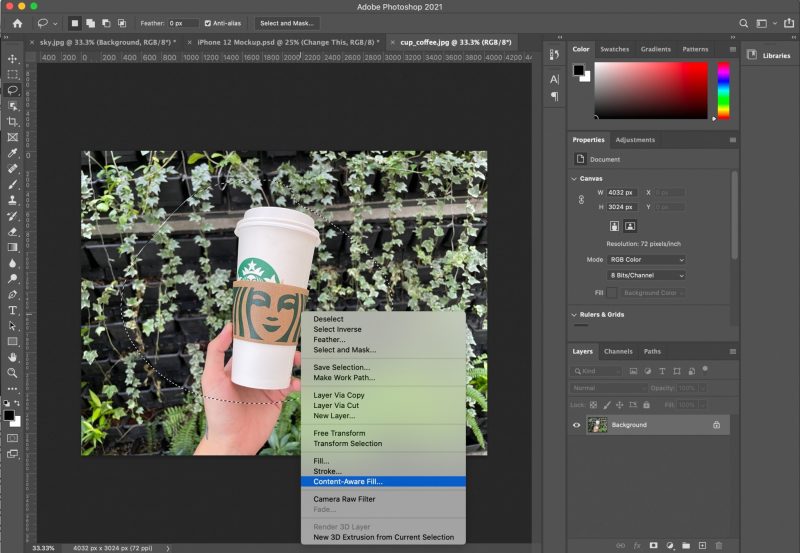Open the Adjustments tab

pyautogui.click(x=635, y=140)
